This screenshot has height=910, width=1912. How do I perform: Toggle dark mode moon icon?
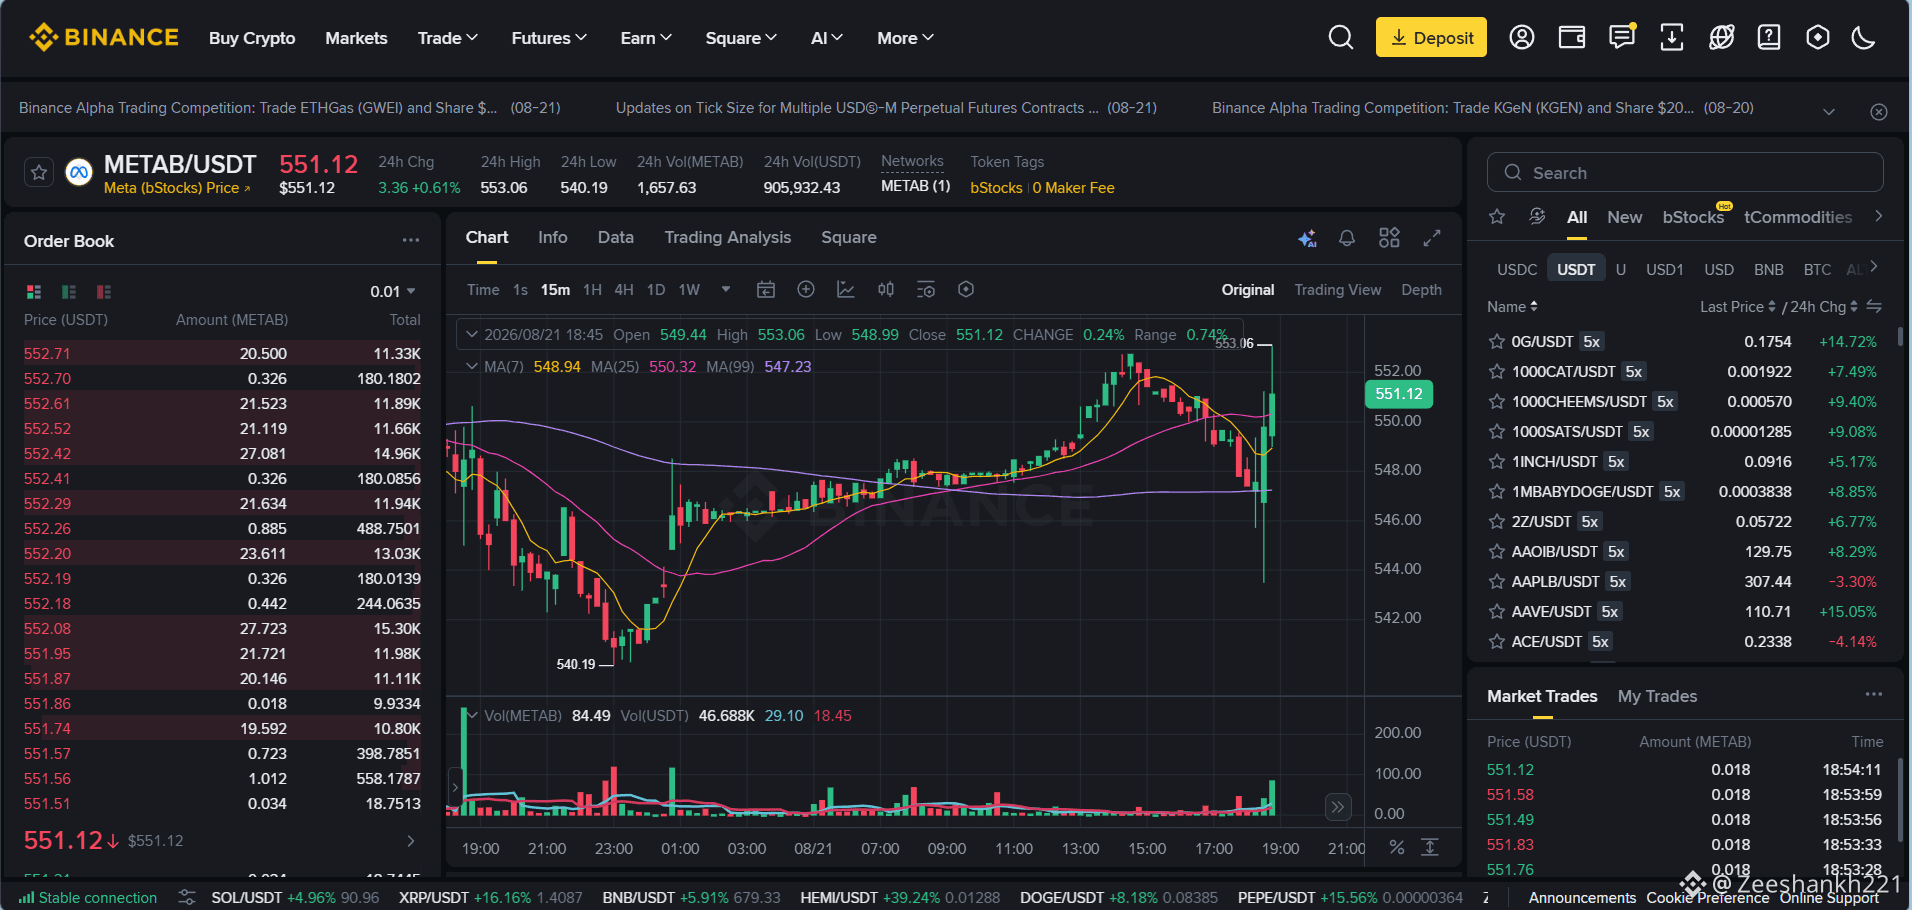pyautogui.click(x=1863, y=38)
